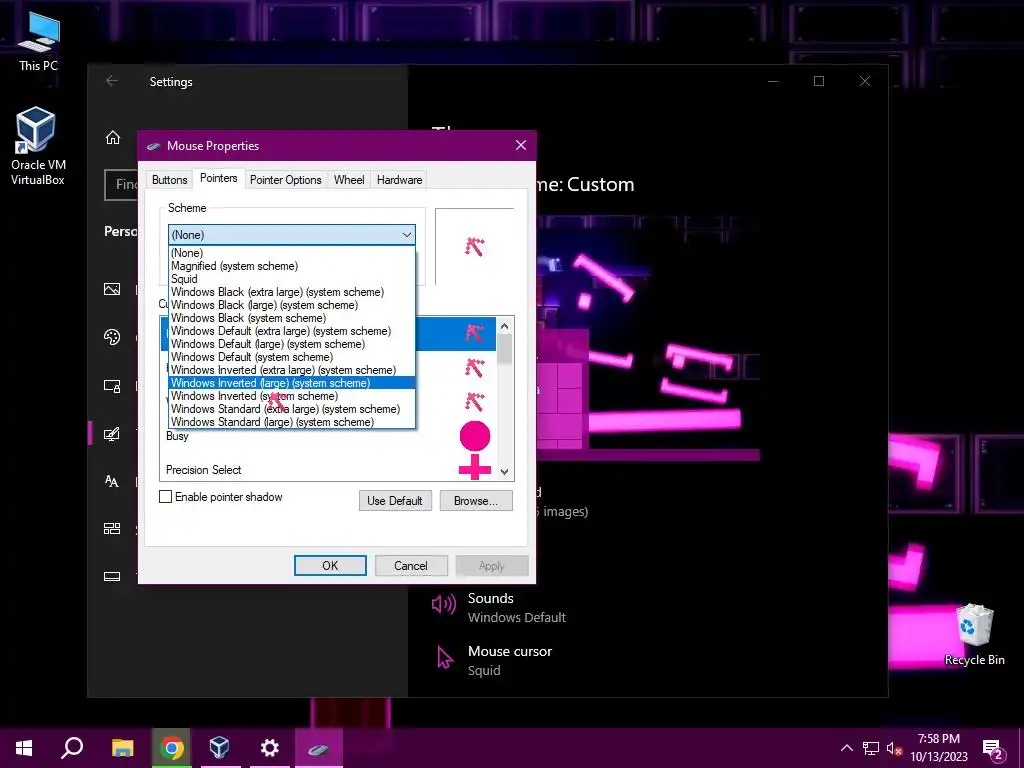This screenshot has width=1024, height=768.
Task: Click the Settings back arrow
Action: [x=112, y=81]
